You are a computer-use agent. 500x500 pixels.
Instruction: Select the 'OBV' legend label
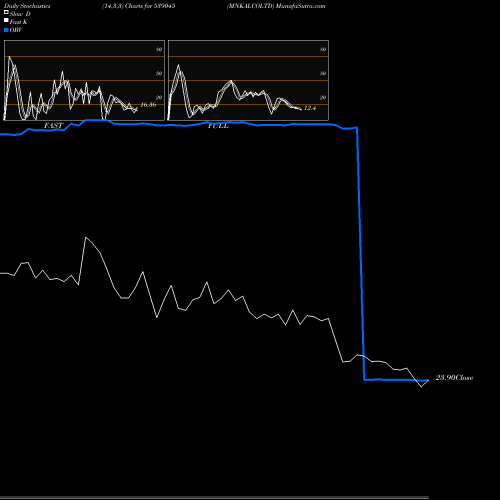pos(16,30)
